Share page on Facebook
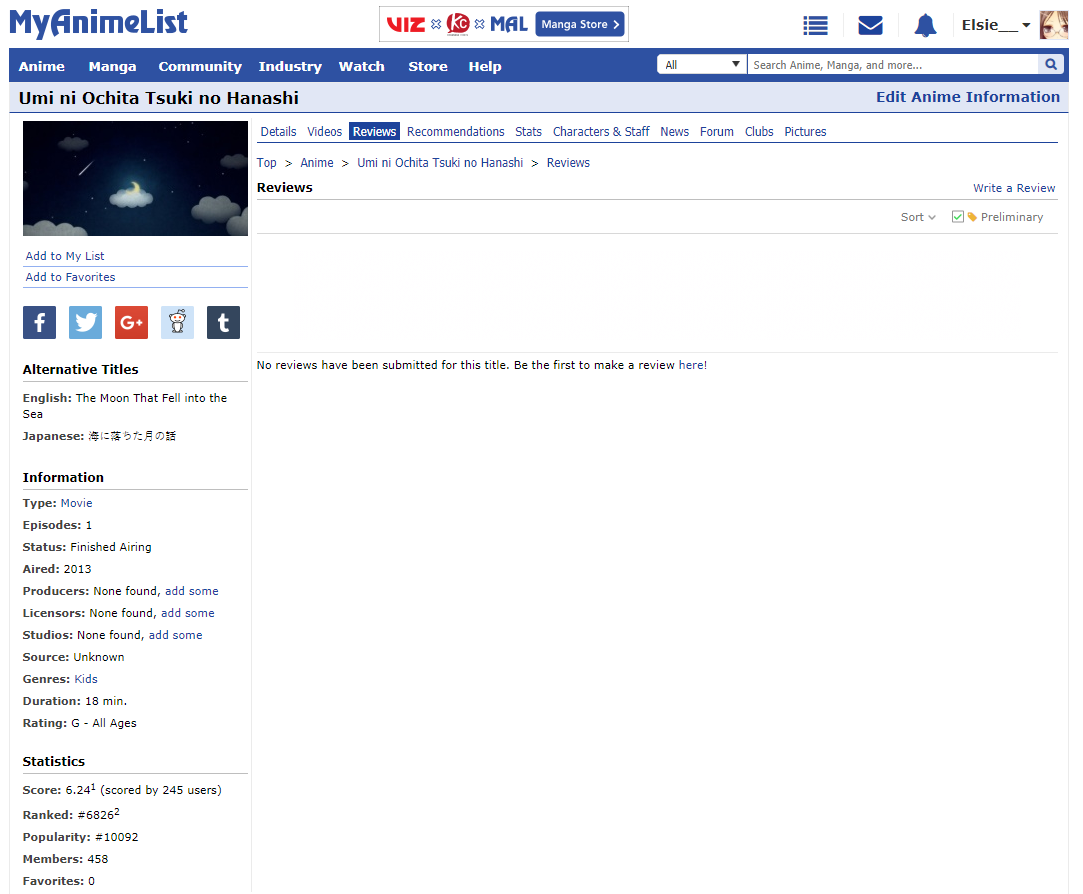1083x894 pixels. (x=39, y=322)
